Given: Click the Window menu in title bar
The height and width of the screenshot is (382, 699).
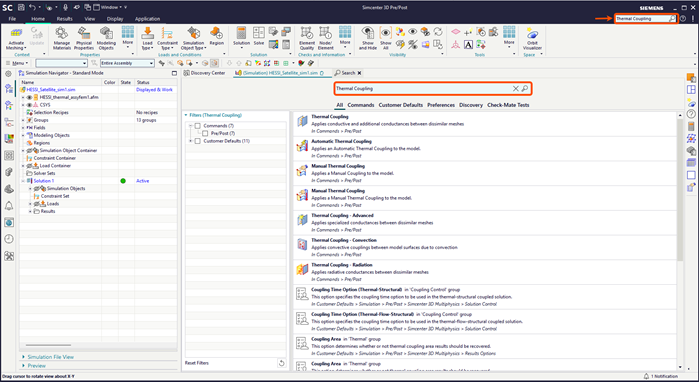Looking at the screenshot, I should (110, 7).
